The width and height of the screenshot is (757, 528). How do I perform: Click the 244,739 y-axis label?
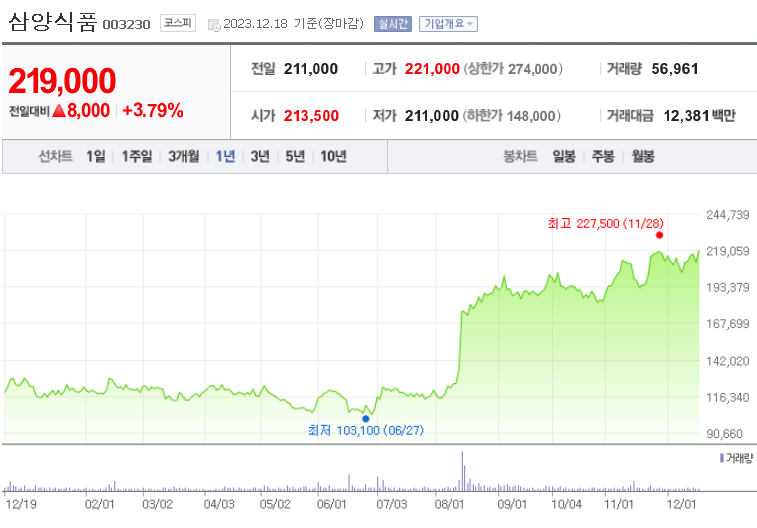pyautogui.click(x=728, y=215)
